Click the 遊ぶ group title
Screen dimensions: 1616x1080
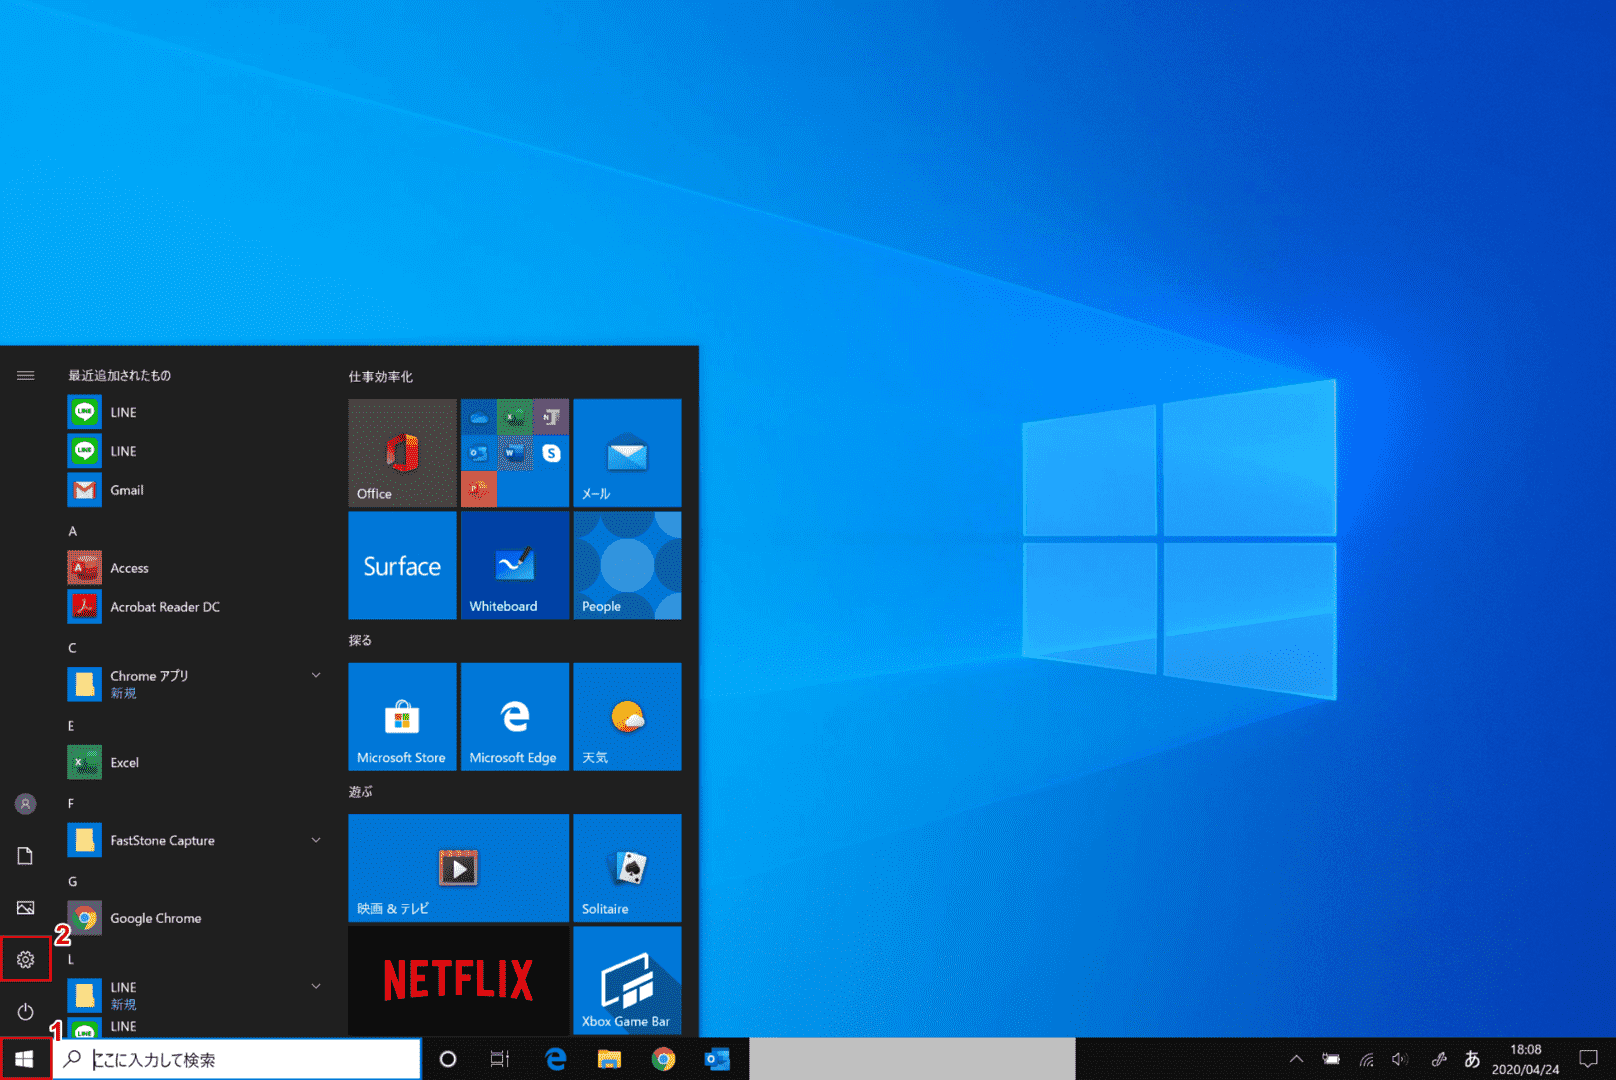[x=360, y=792]
